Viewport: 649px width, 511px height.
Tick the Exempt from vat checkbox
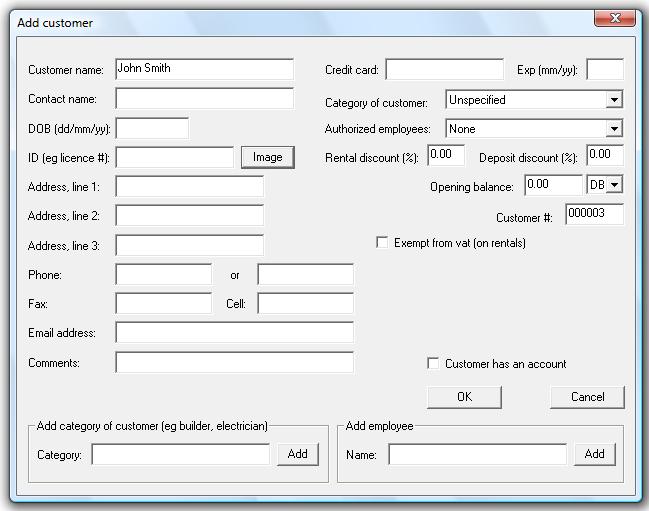(x=382, y=243)
